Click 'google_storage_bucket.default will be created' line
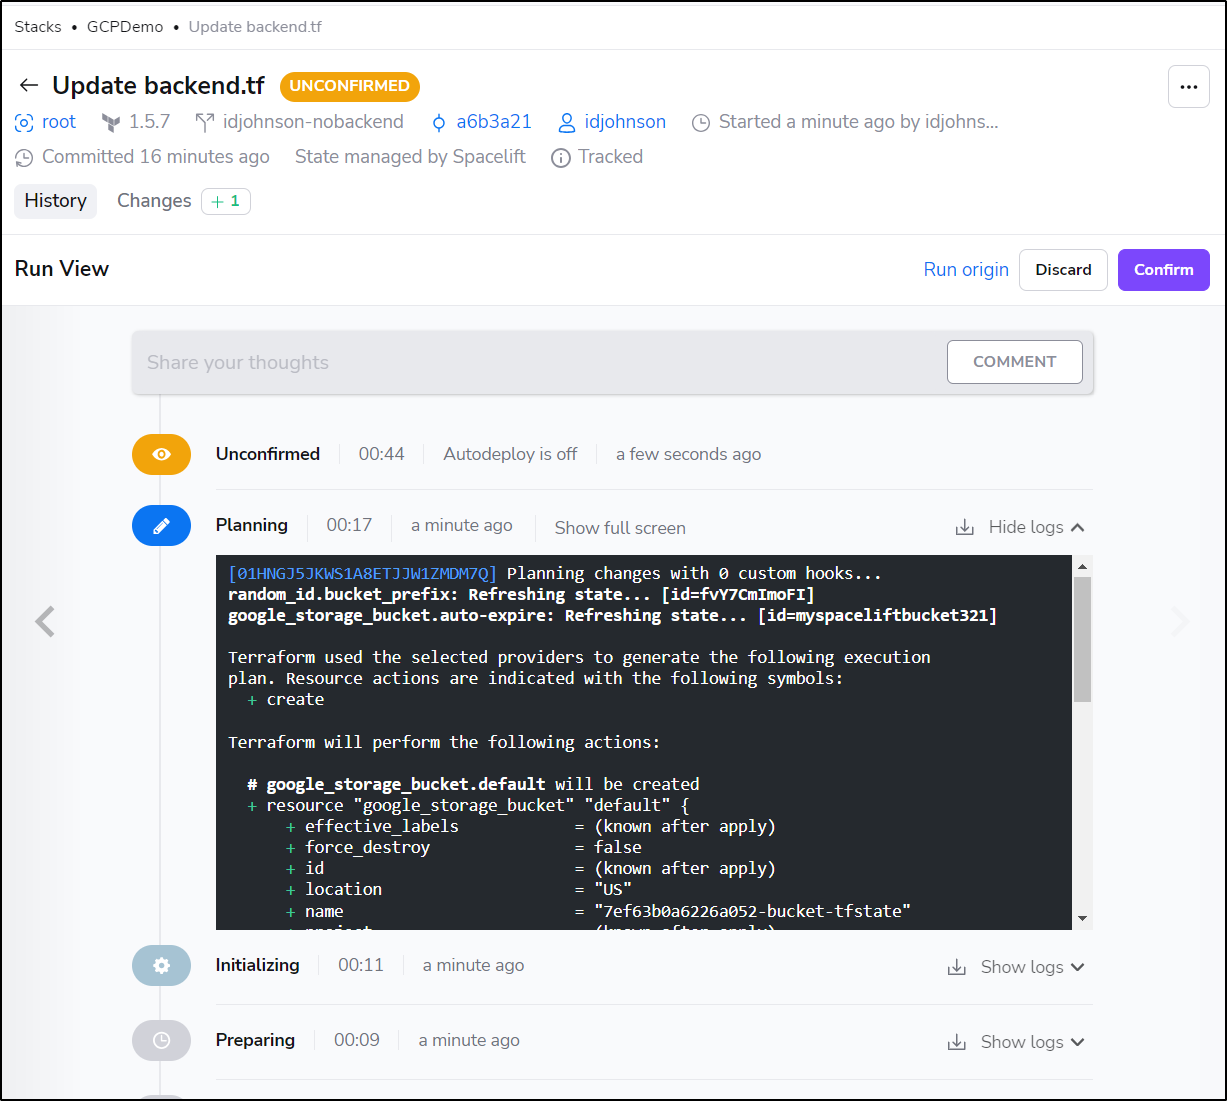The image size is (1227, 1101). click(473, 784)
